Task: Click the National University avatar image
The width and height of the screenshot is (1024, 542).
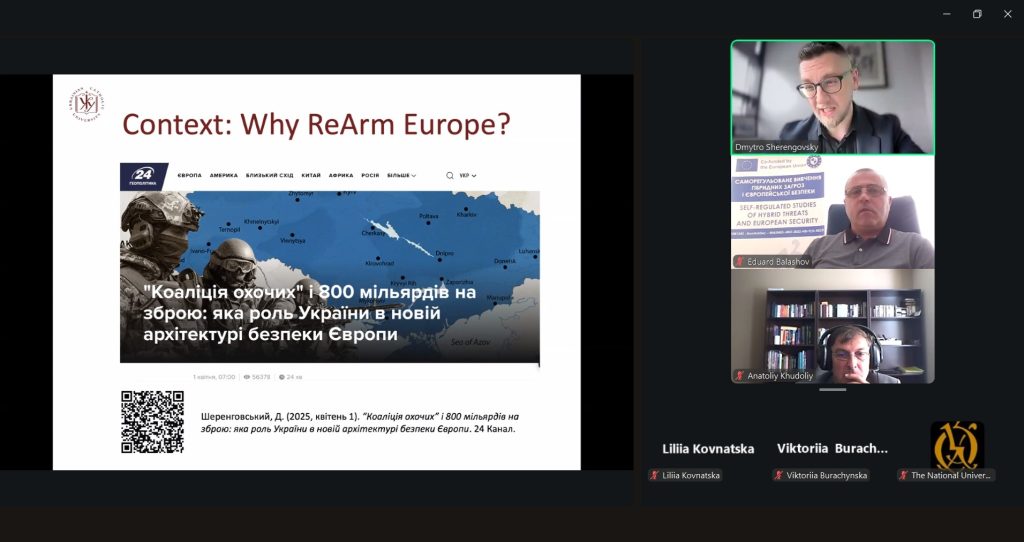Action: [957, 445]
